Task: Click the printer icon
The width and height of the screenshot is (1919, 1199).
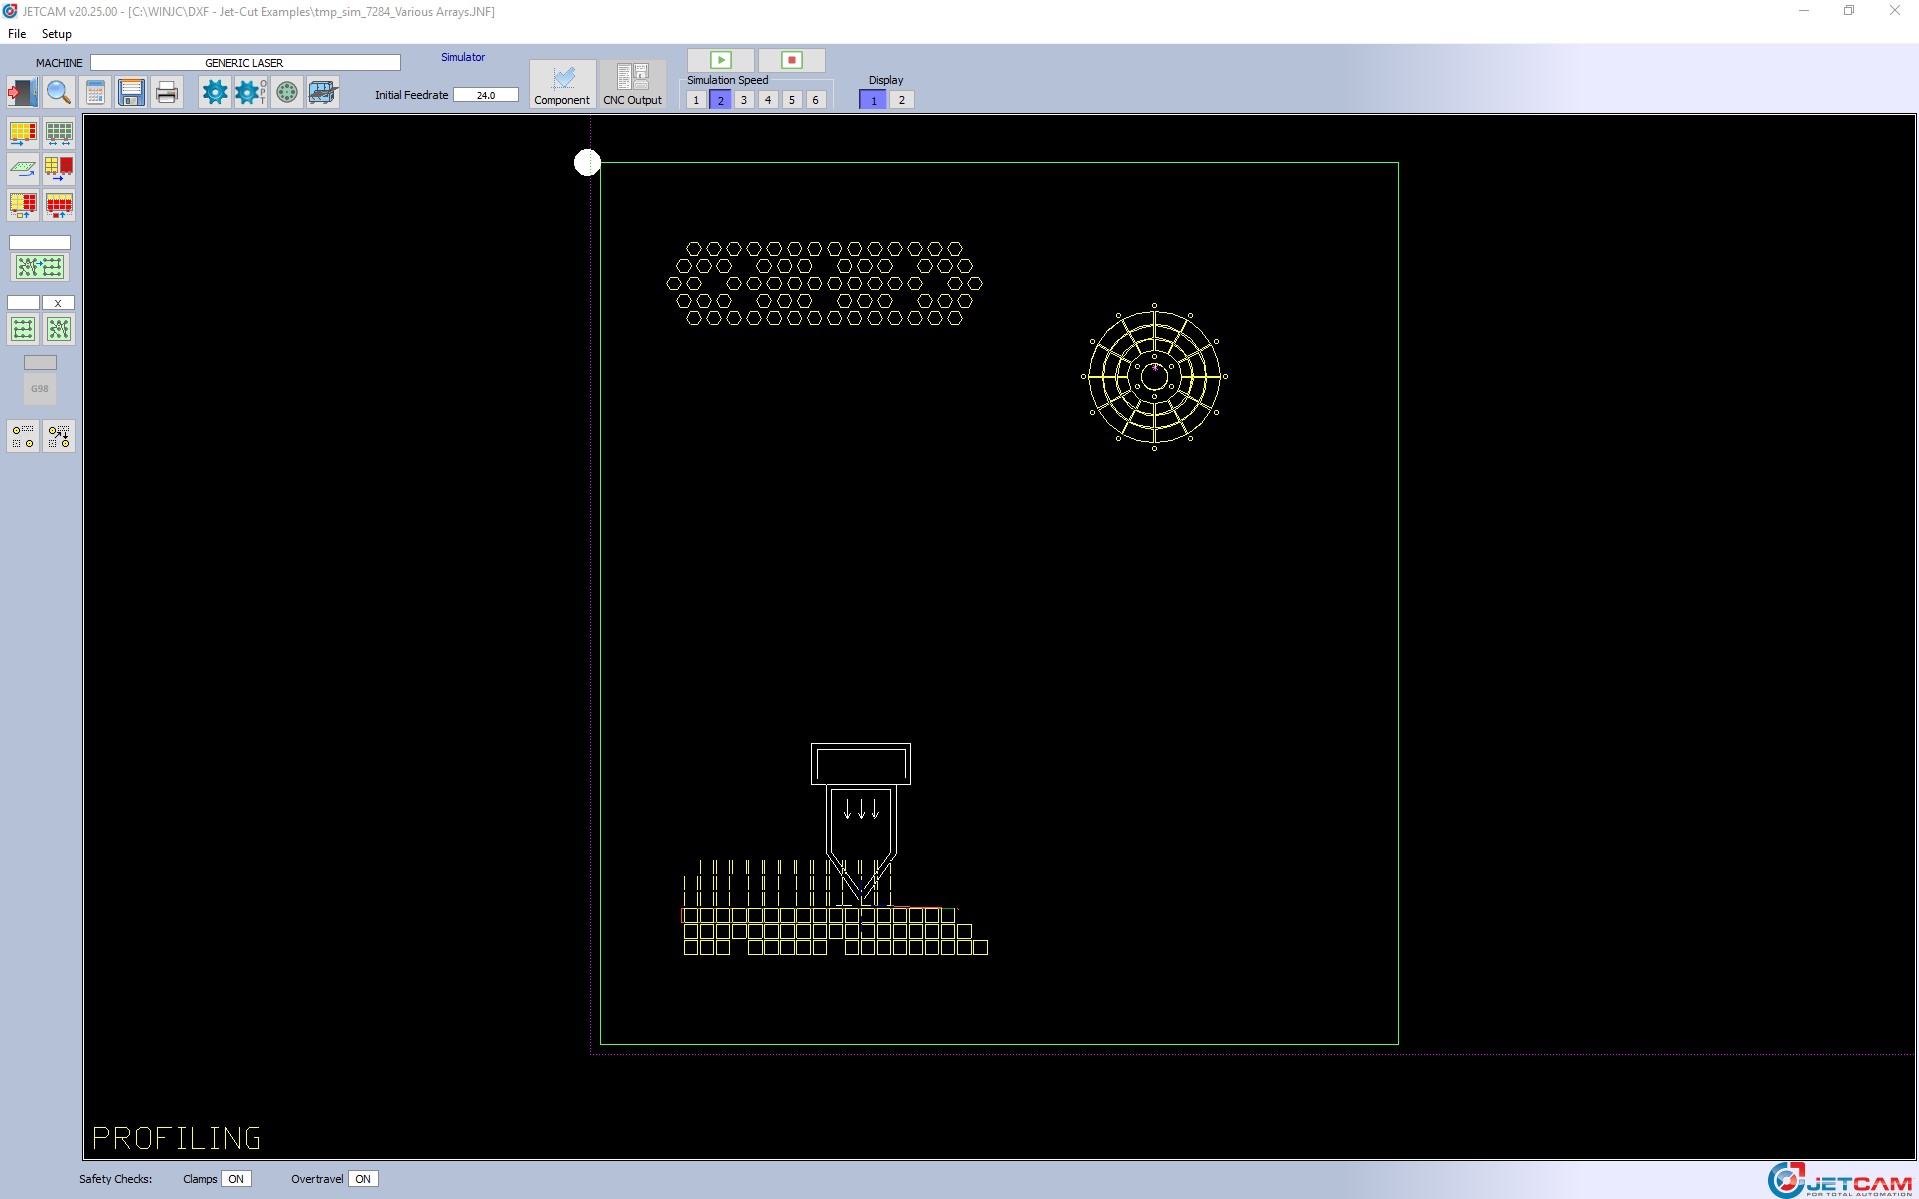Action: pyautogui.click(x=167, y=93)
